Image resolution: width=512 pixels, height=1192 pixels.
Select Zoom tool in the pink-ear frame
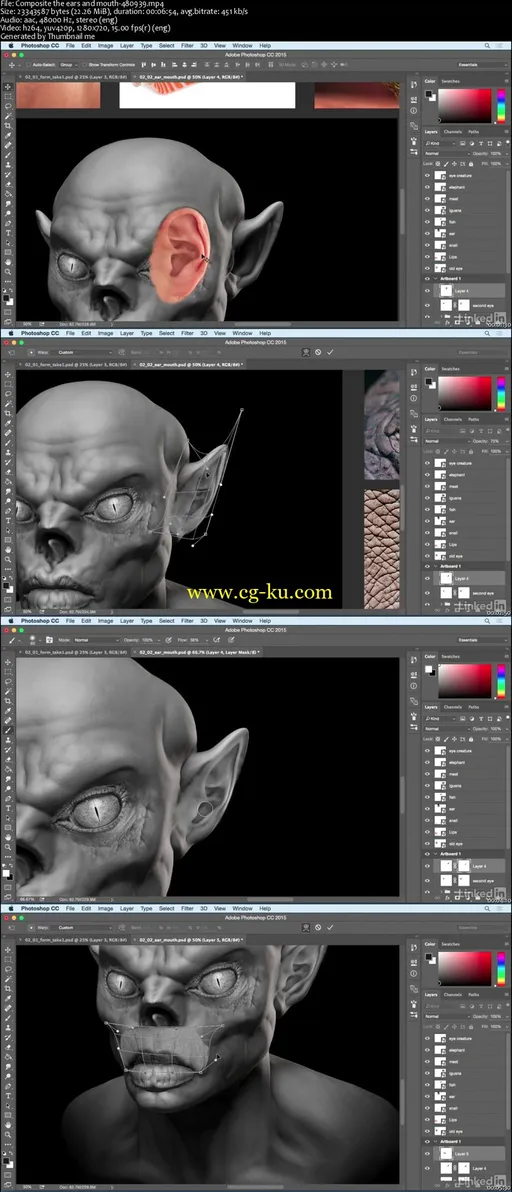click(x=8, y=272)
